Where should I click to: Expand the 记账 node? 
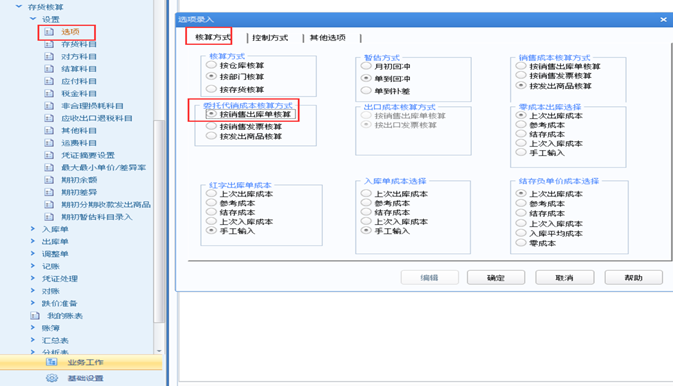tap(33, 266)
